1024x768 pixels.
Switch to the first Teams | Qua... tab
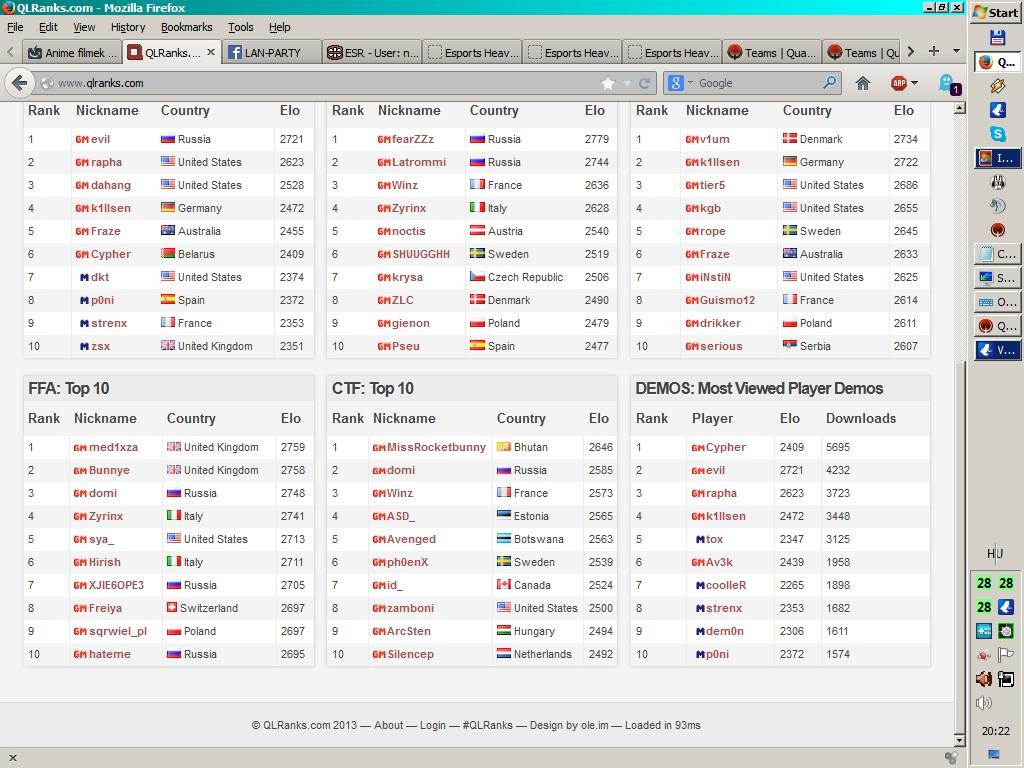tap(771, 52)
